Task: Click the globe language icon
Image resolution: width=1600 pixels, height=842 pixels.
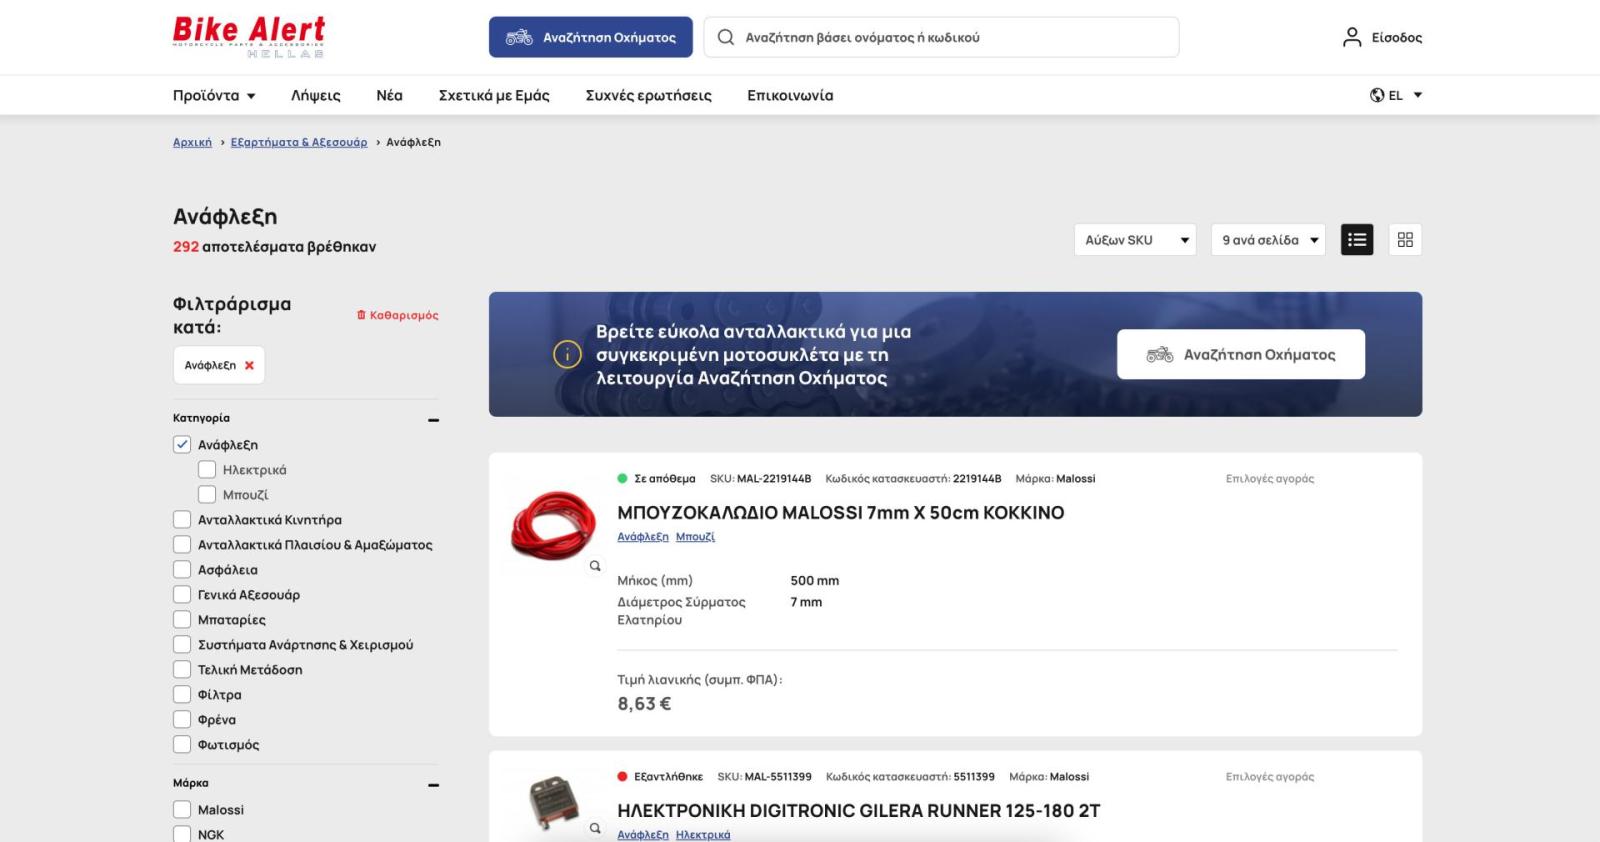Action: click(1377, 95)
